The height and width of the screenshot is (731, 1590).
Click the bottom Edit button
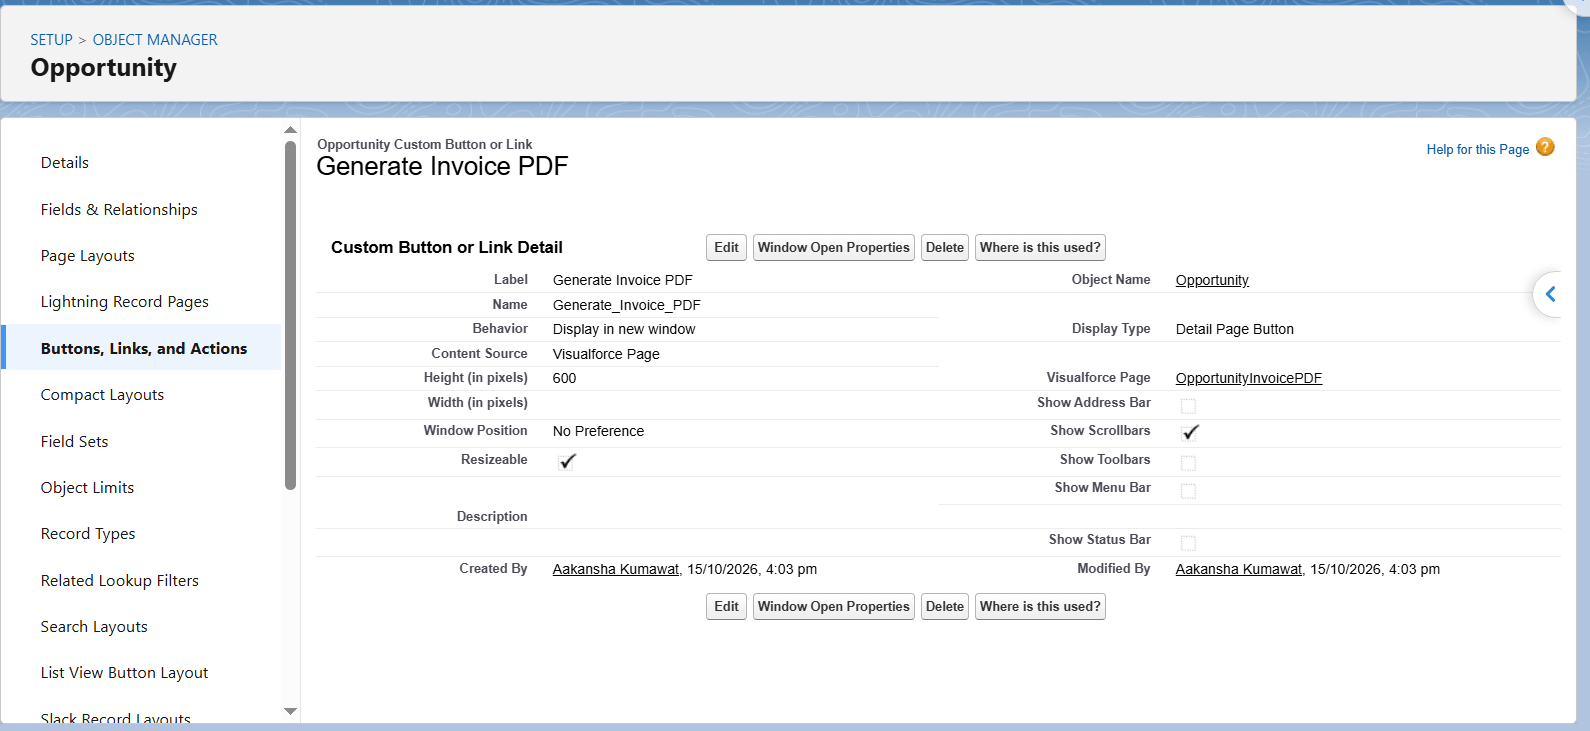(x=726, y=606)
